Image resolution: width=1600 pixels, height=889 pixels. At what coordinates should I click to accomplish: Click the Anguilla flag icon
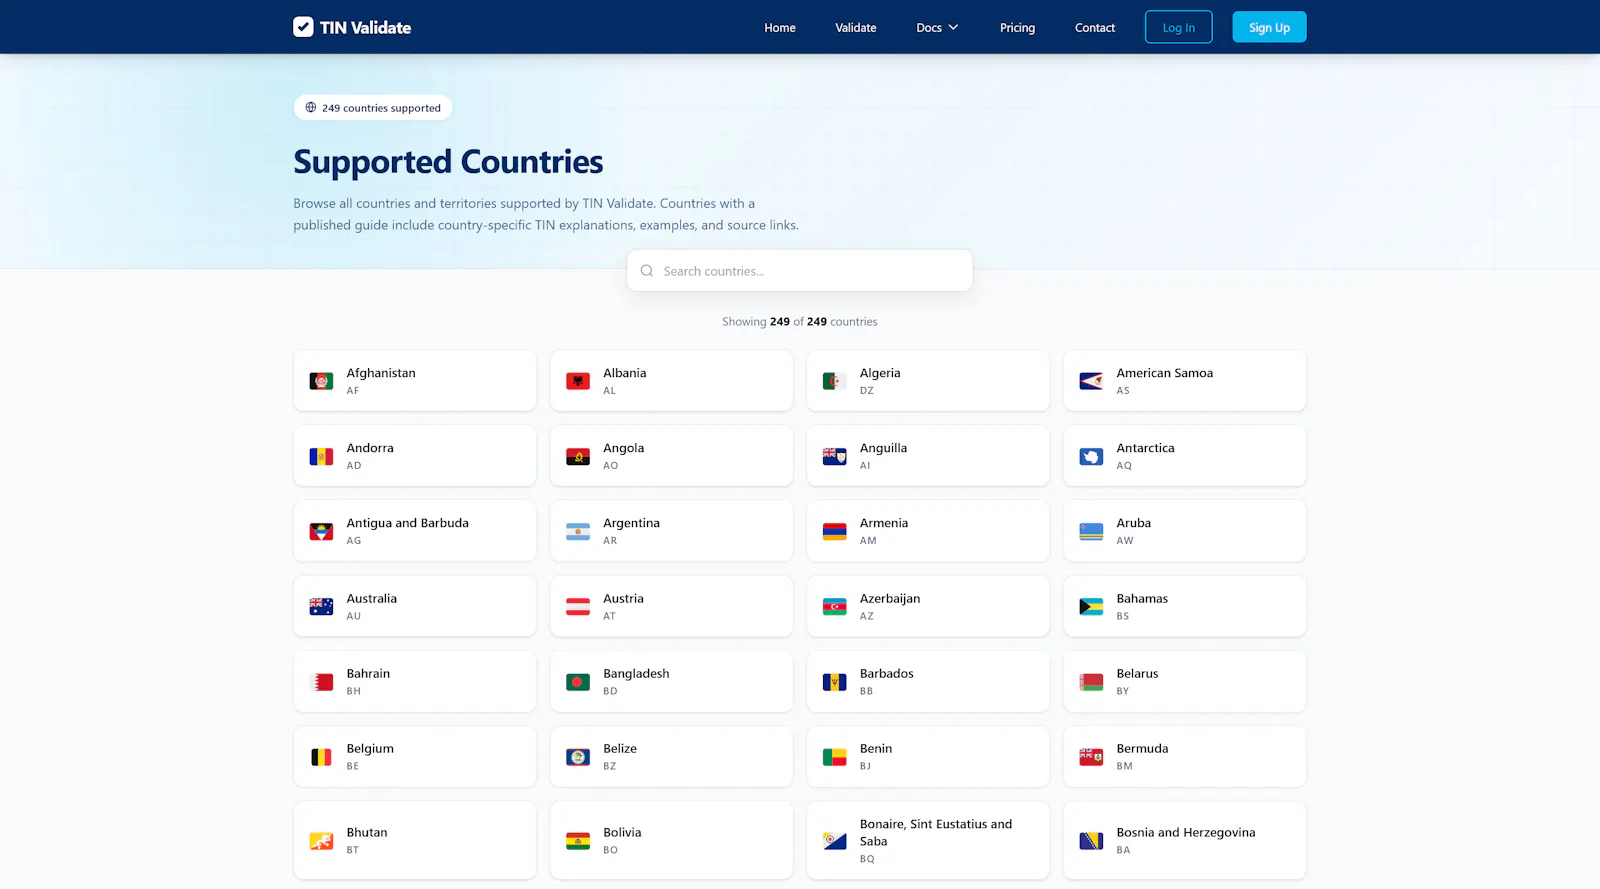click(835, 456)
